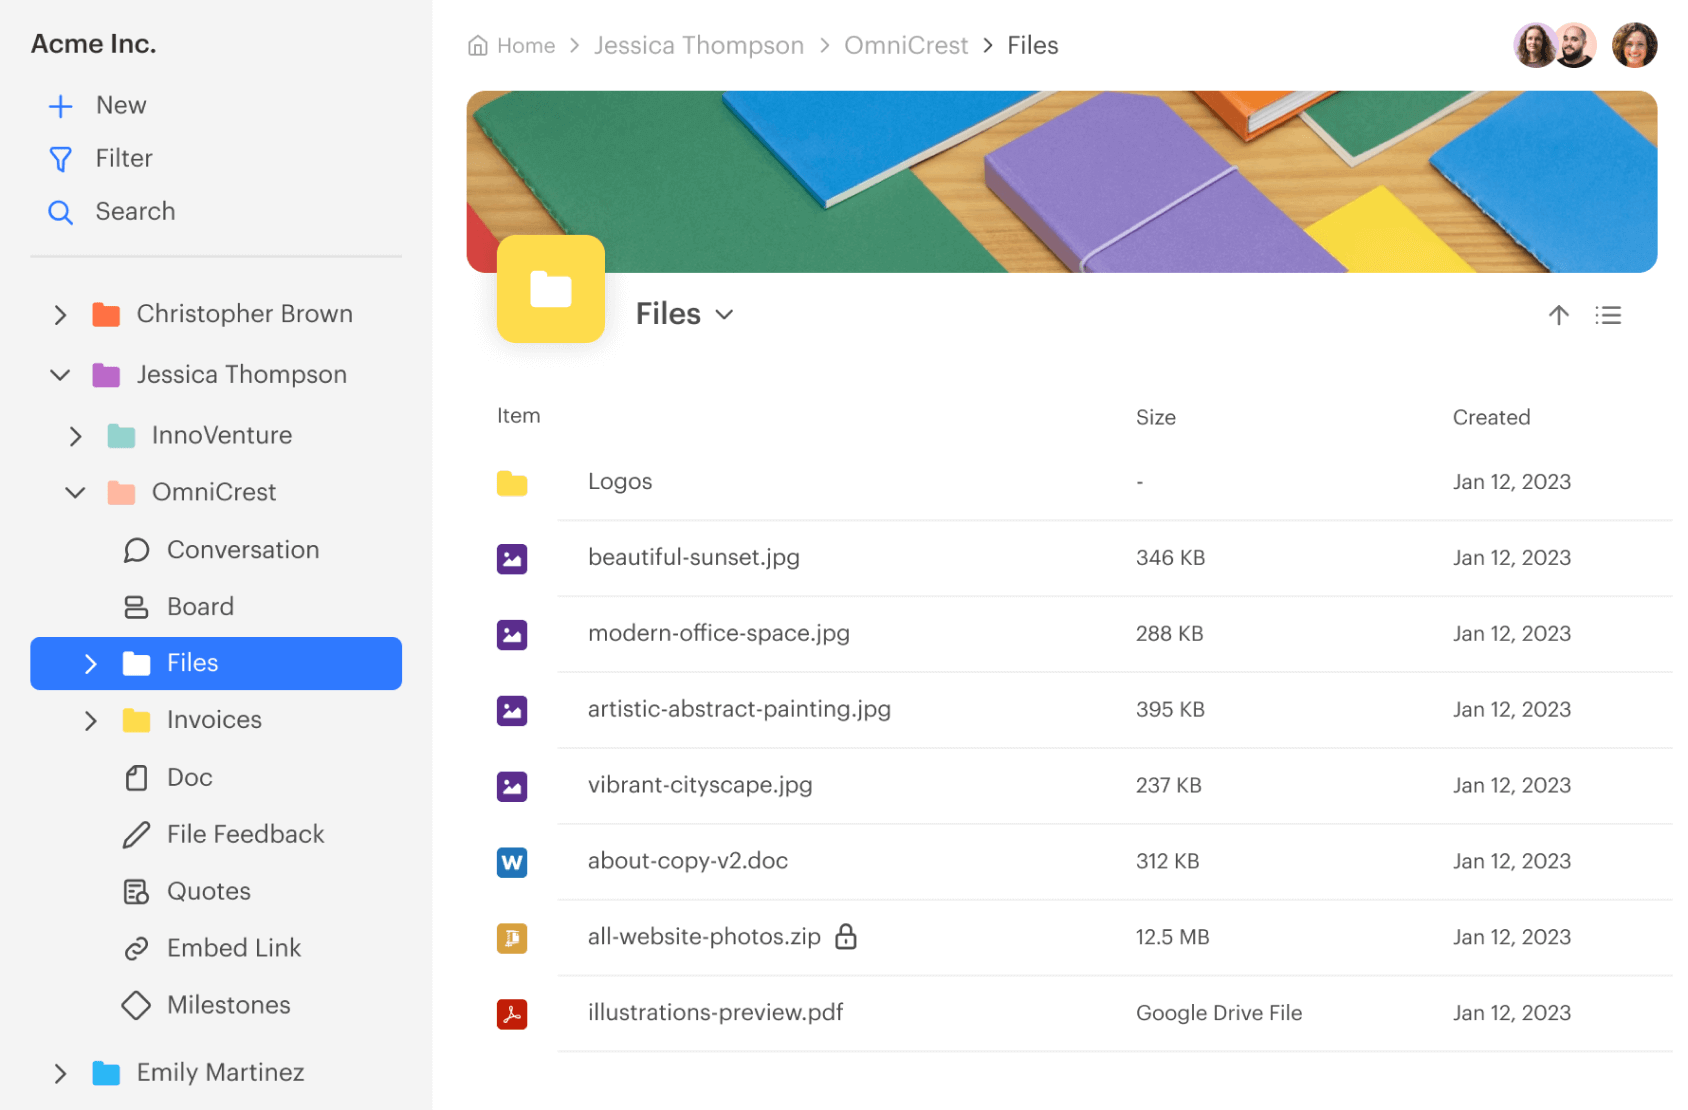Open Jessica Thompson from the breadcrumb
This screenshot has width=1688, height=1110.
(x=698, y=45)
